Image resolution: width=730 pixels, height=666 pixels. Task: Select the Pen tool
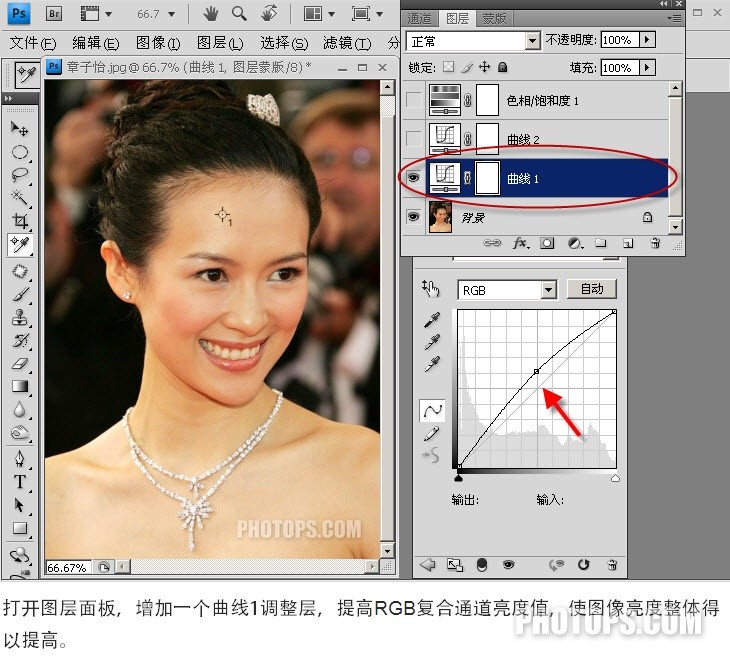pyautogui.click(x=20, y=458)
